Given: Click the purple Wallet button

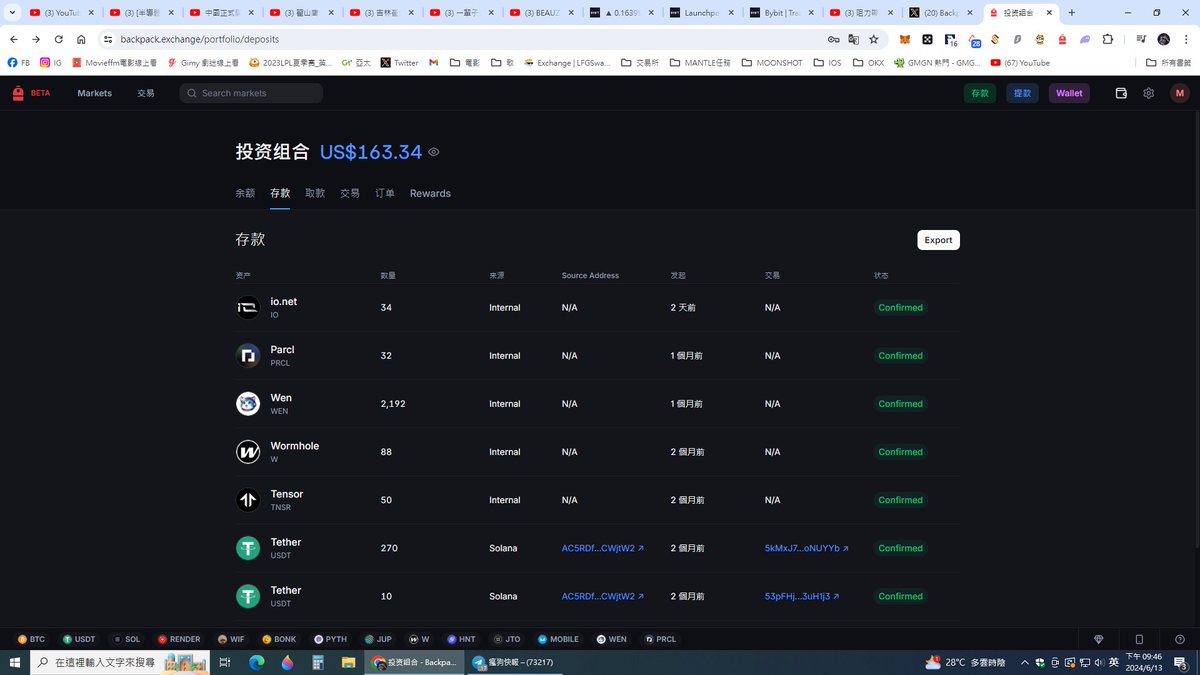Looking at the screenshot, I should point(1069,93).
